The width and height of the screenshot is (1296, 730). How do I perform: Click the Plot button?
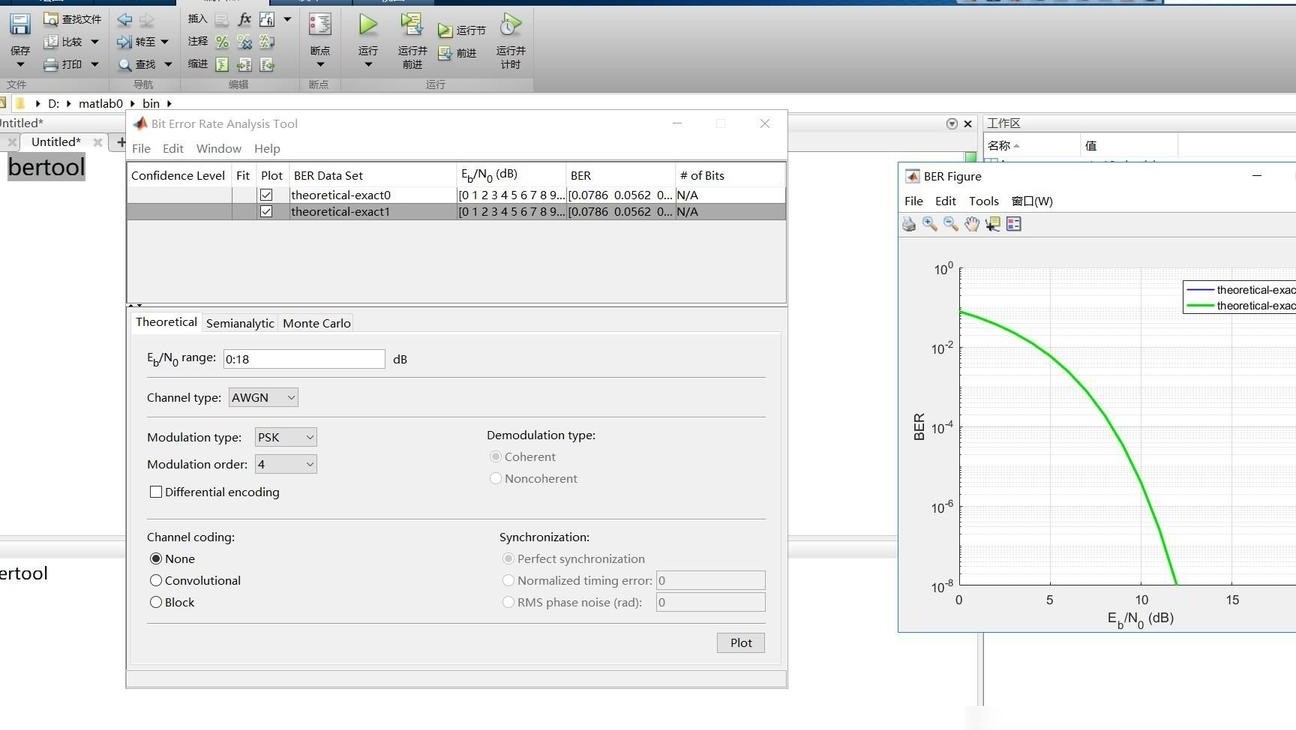coord(741,643)
